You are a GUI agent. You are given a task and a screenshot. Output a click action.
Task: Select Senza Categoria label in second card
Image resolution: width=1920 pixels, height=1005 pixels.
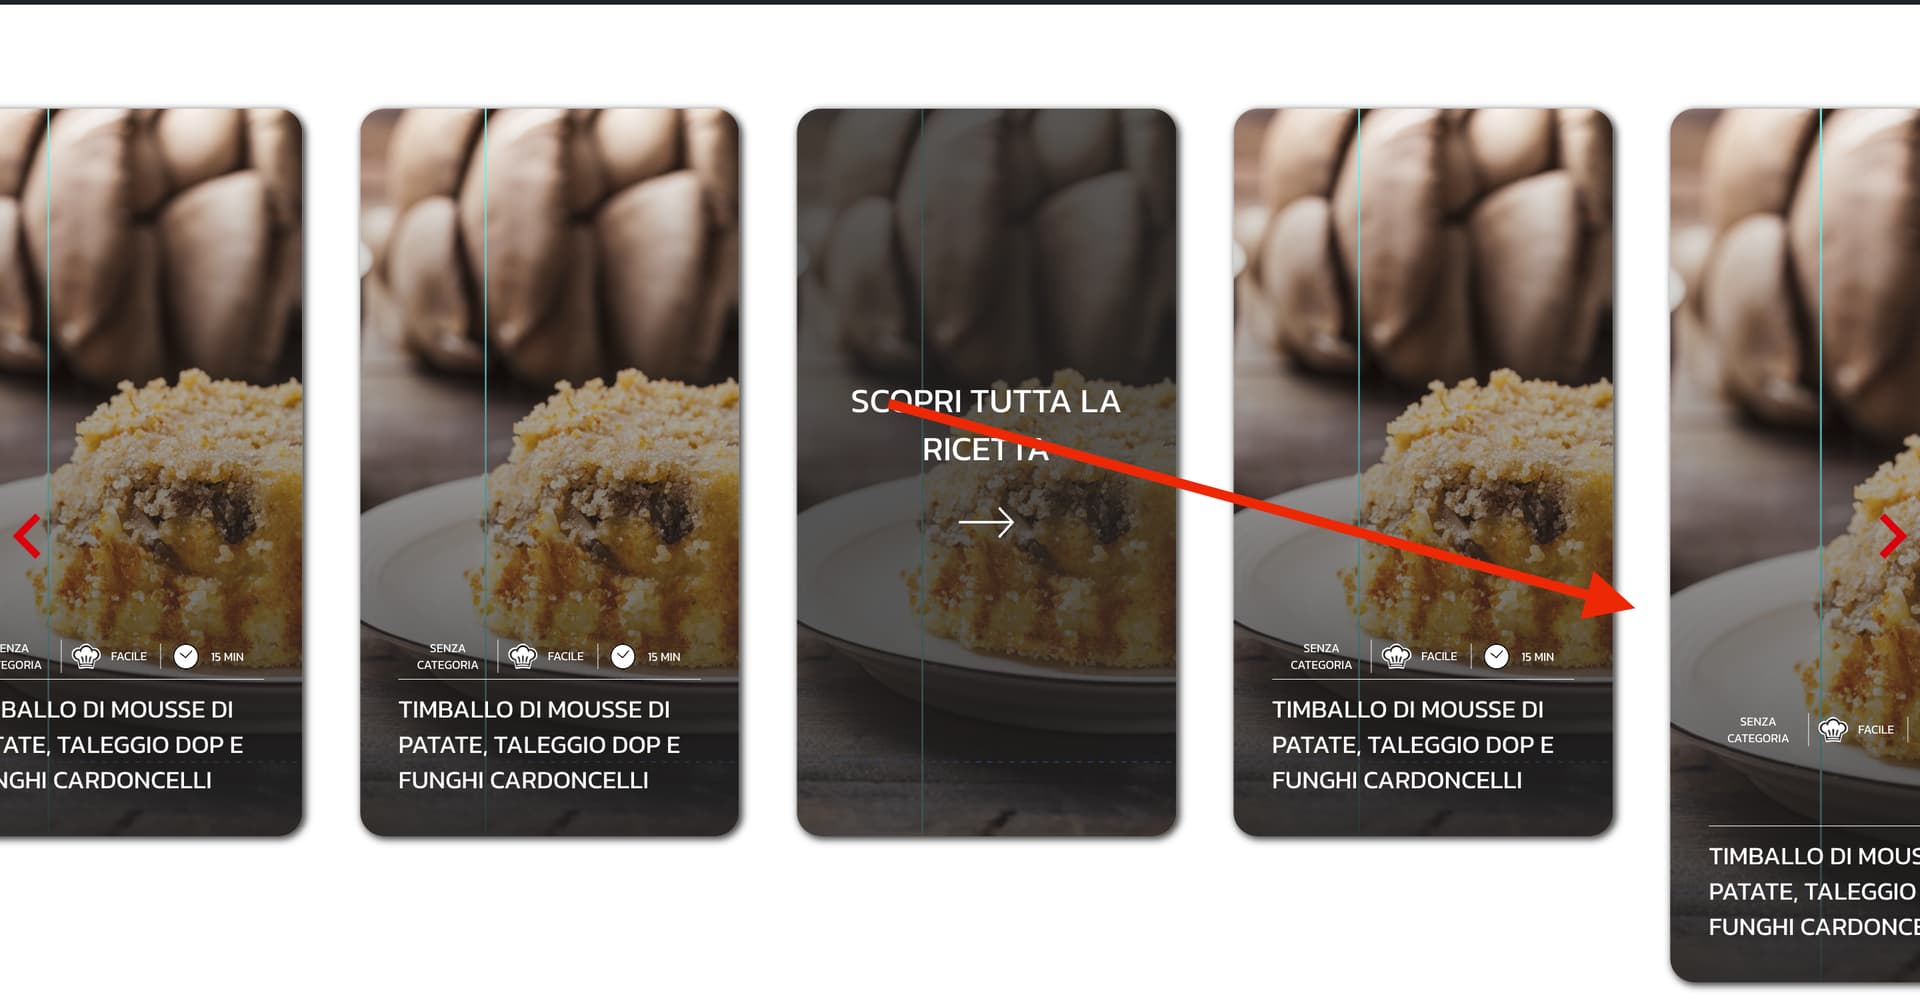click(447, 656)
